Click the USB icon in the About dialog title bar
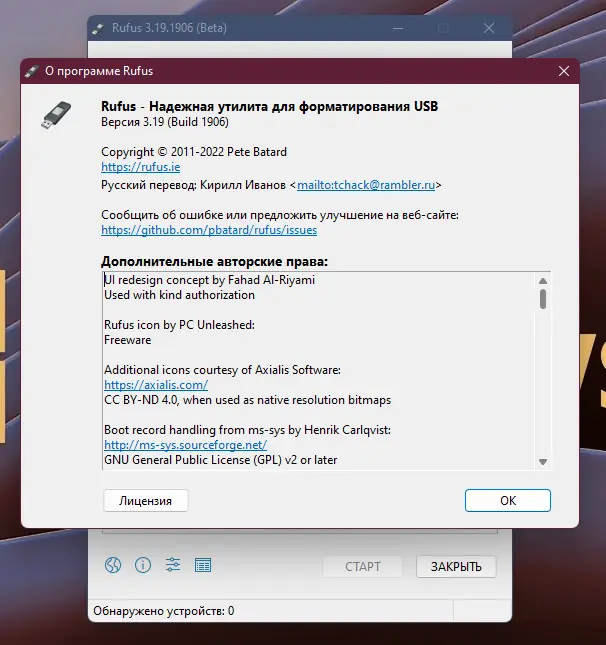 31,71
